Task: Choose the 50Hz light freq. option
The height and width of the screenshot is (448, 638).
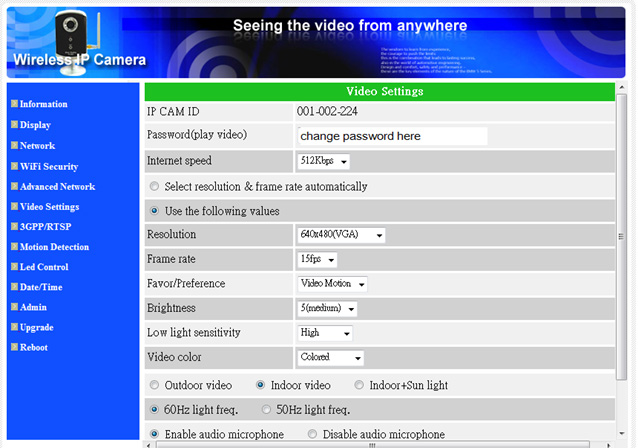Action: click(267, 410)
